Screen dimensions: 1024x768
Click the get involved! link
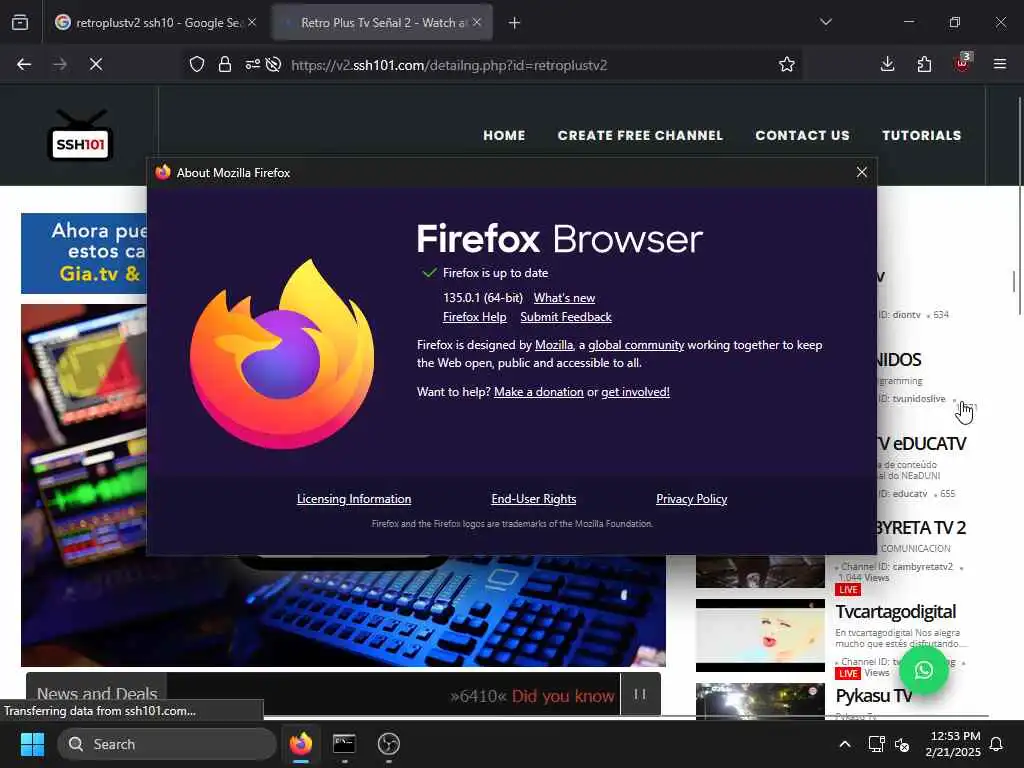pyautogui.click(x=635, y=392)
